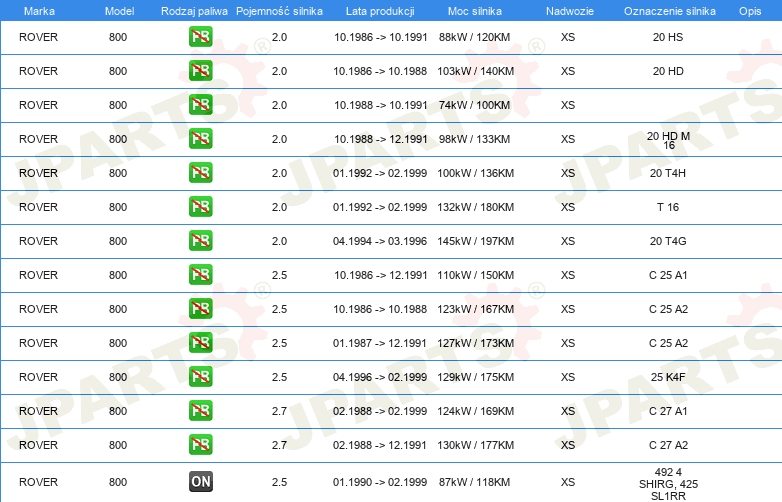Click production years 04.1996 -> 02.1999

[380, 377]
